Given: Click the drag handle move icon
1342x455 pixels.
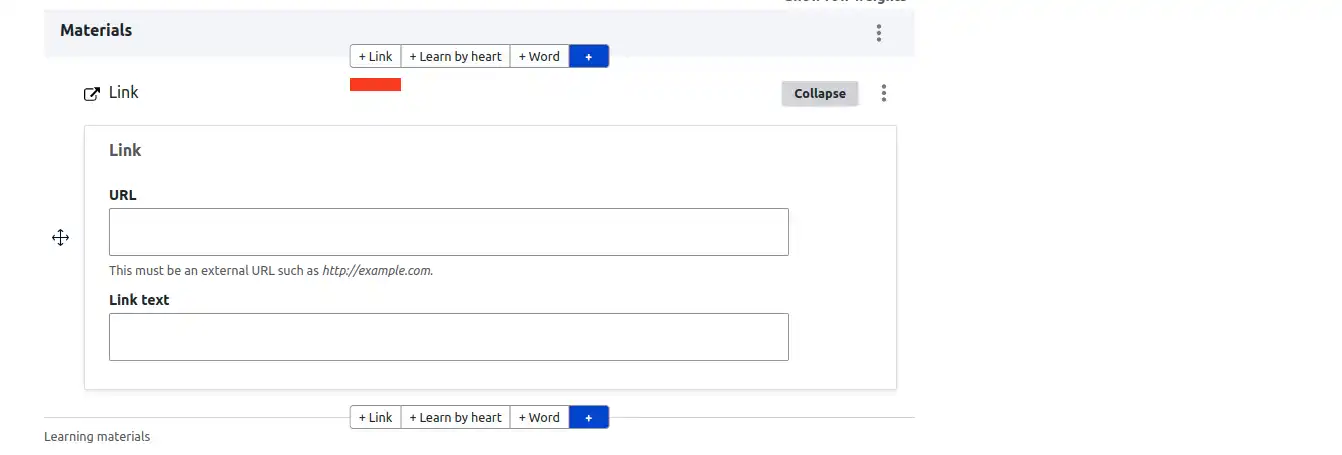Looking at the screenshot, I should (x=60, y=238).
